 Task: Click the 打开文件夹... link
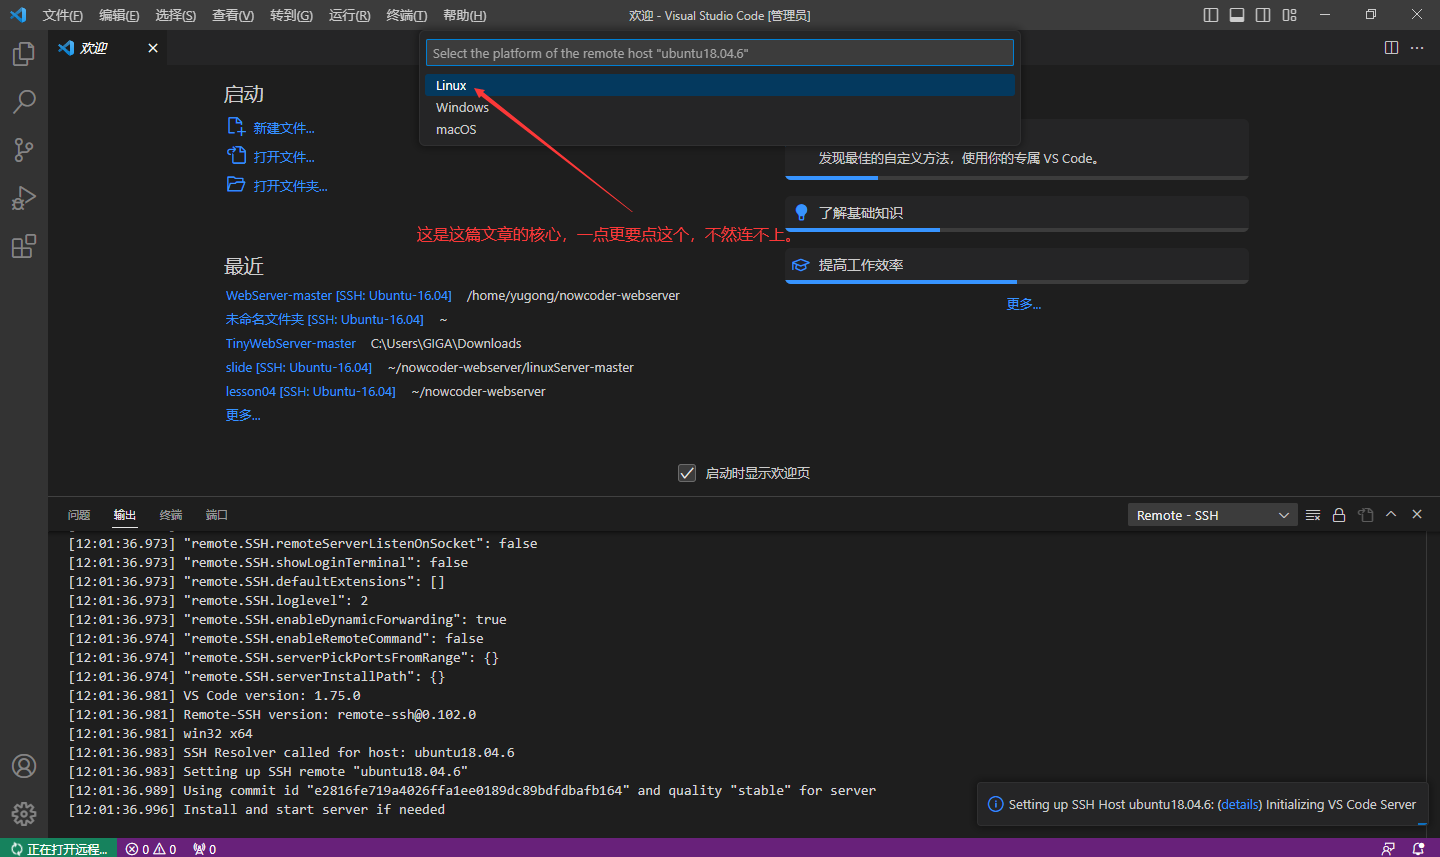[277, 186]
